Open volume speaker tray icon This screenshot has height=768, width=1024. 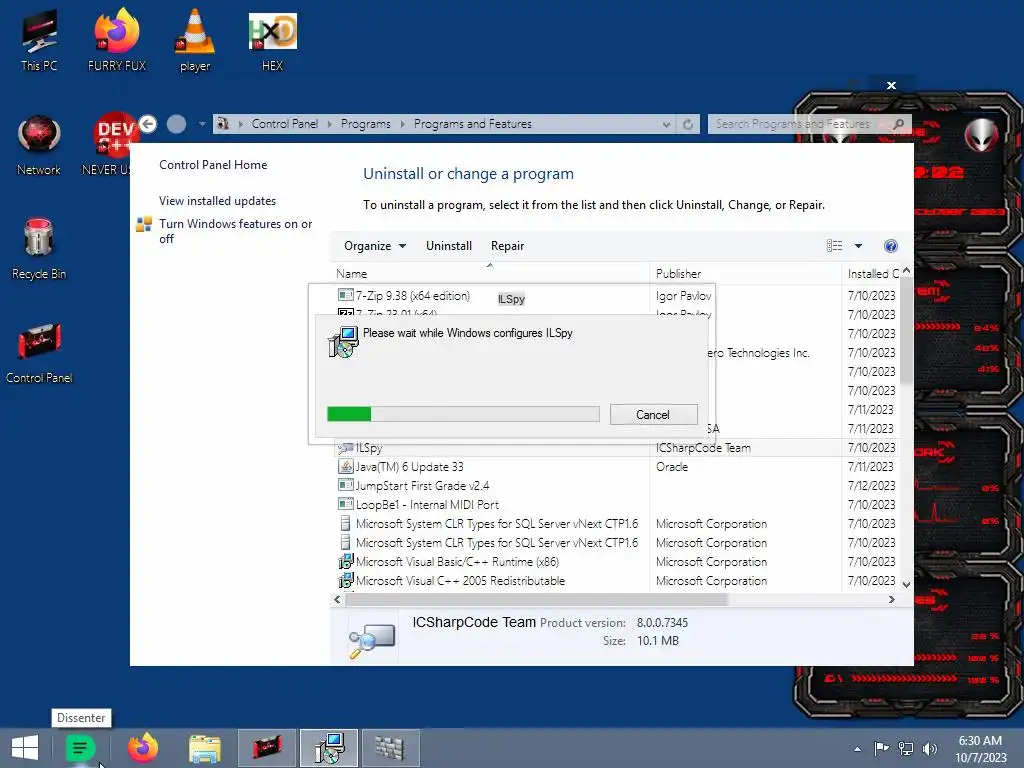click(929, 748)
